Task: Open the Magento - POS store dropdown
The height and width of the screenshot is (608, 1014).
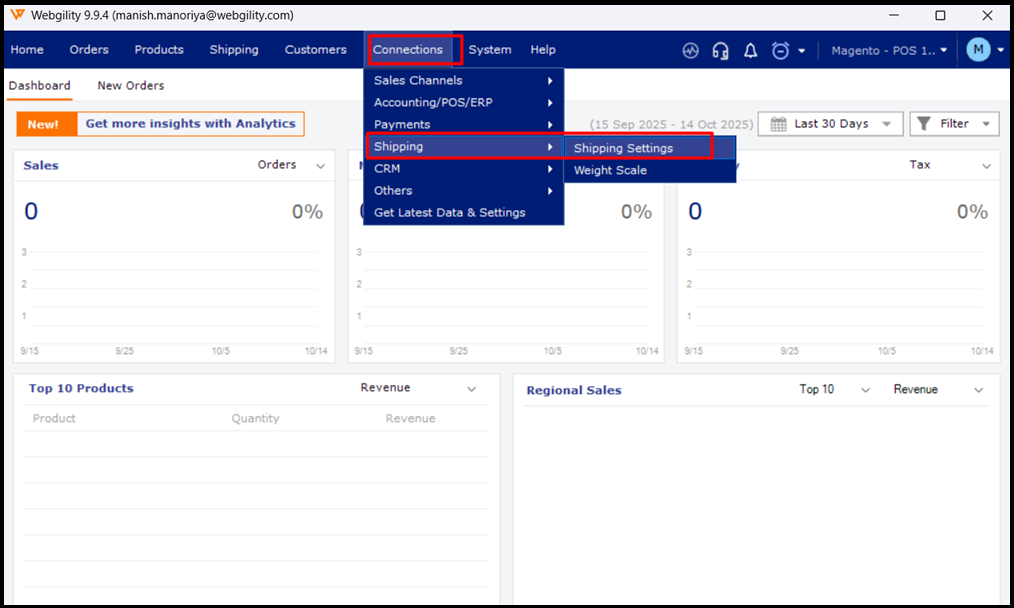Action: point(889,50)
